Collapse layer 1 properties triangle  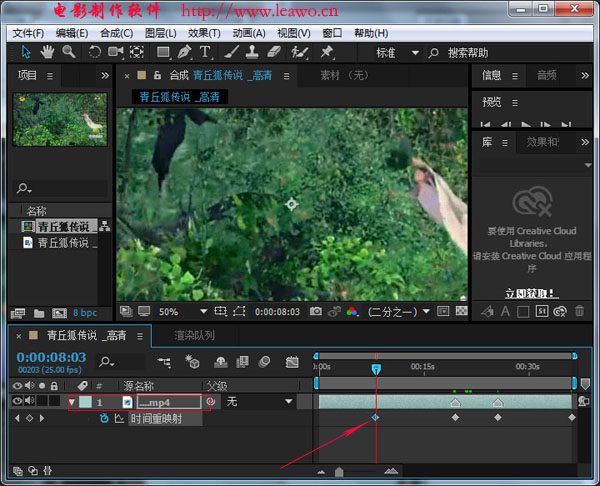(x=72, y=402)
